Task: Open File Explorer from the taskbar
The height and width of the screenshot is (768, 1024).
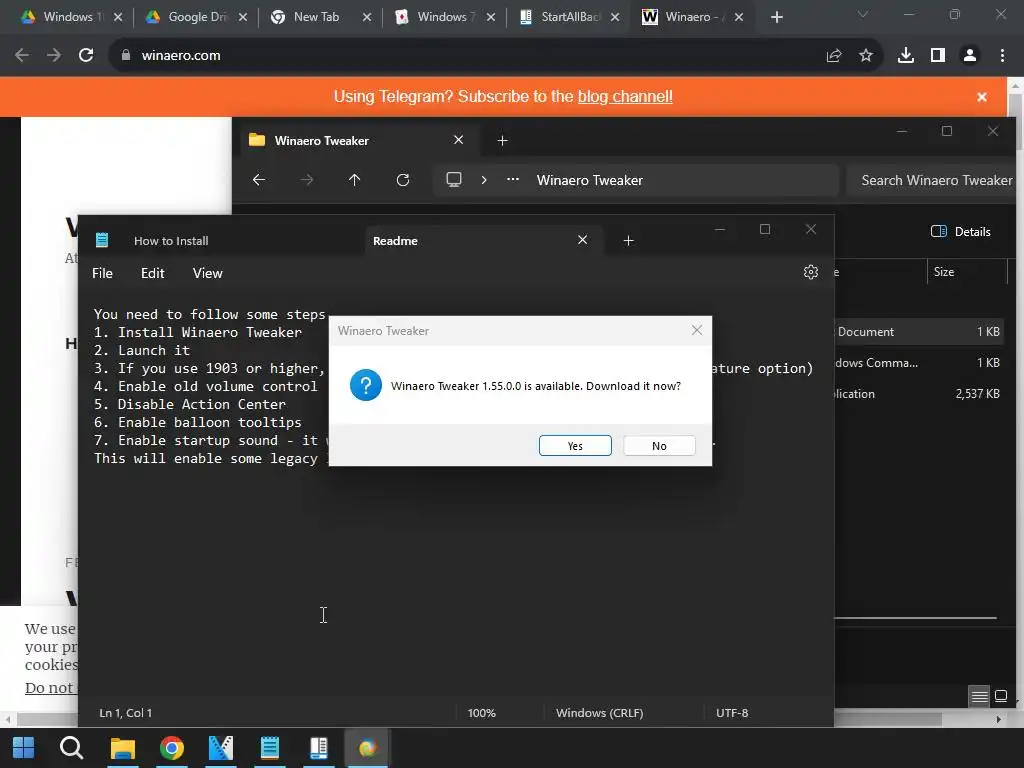Action: [122, 748]
